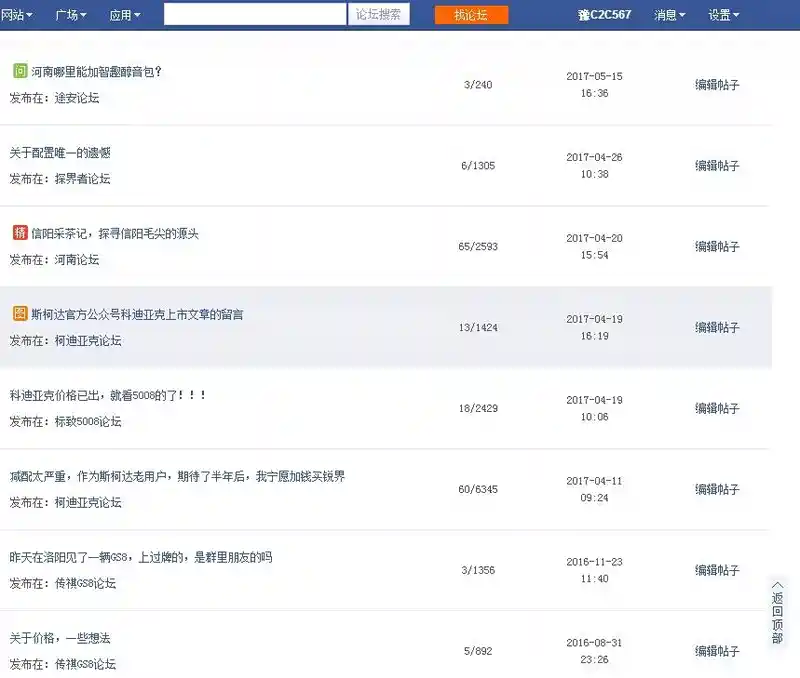Open the 网站 dropdown menu
This screenshot has width=800, height=678.
click(x=17, y=15)
